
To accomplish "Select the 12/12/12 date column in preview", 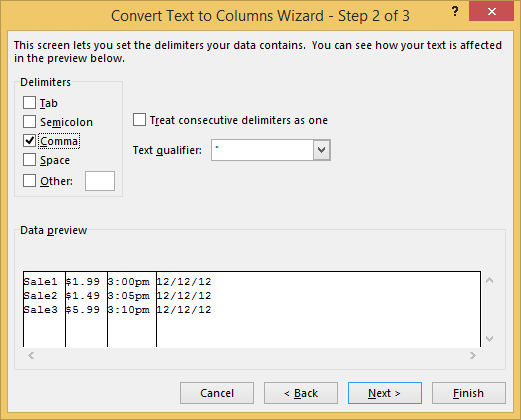I will coord(318,309).
